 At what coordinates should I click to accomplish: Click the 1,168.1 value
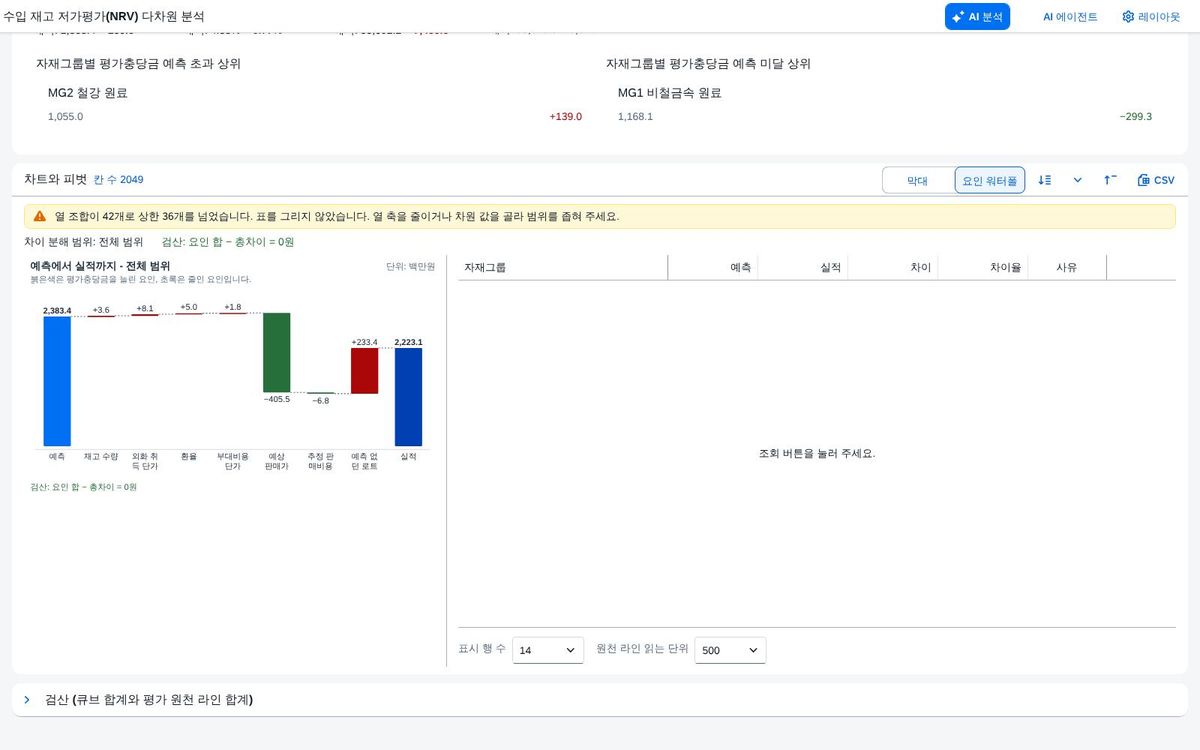click(x=635, y=117)
